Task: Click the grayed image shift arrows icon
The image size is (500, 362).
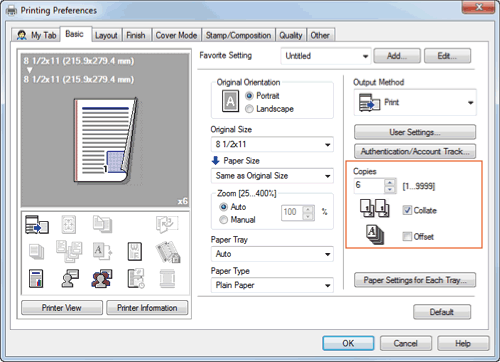Action: (x=69, y=224)
